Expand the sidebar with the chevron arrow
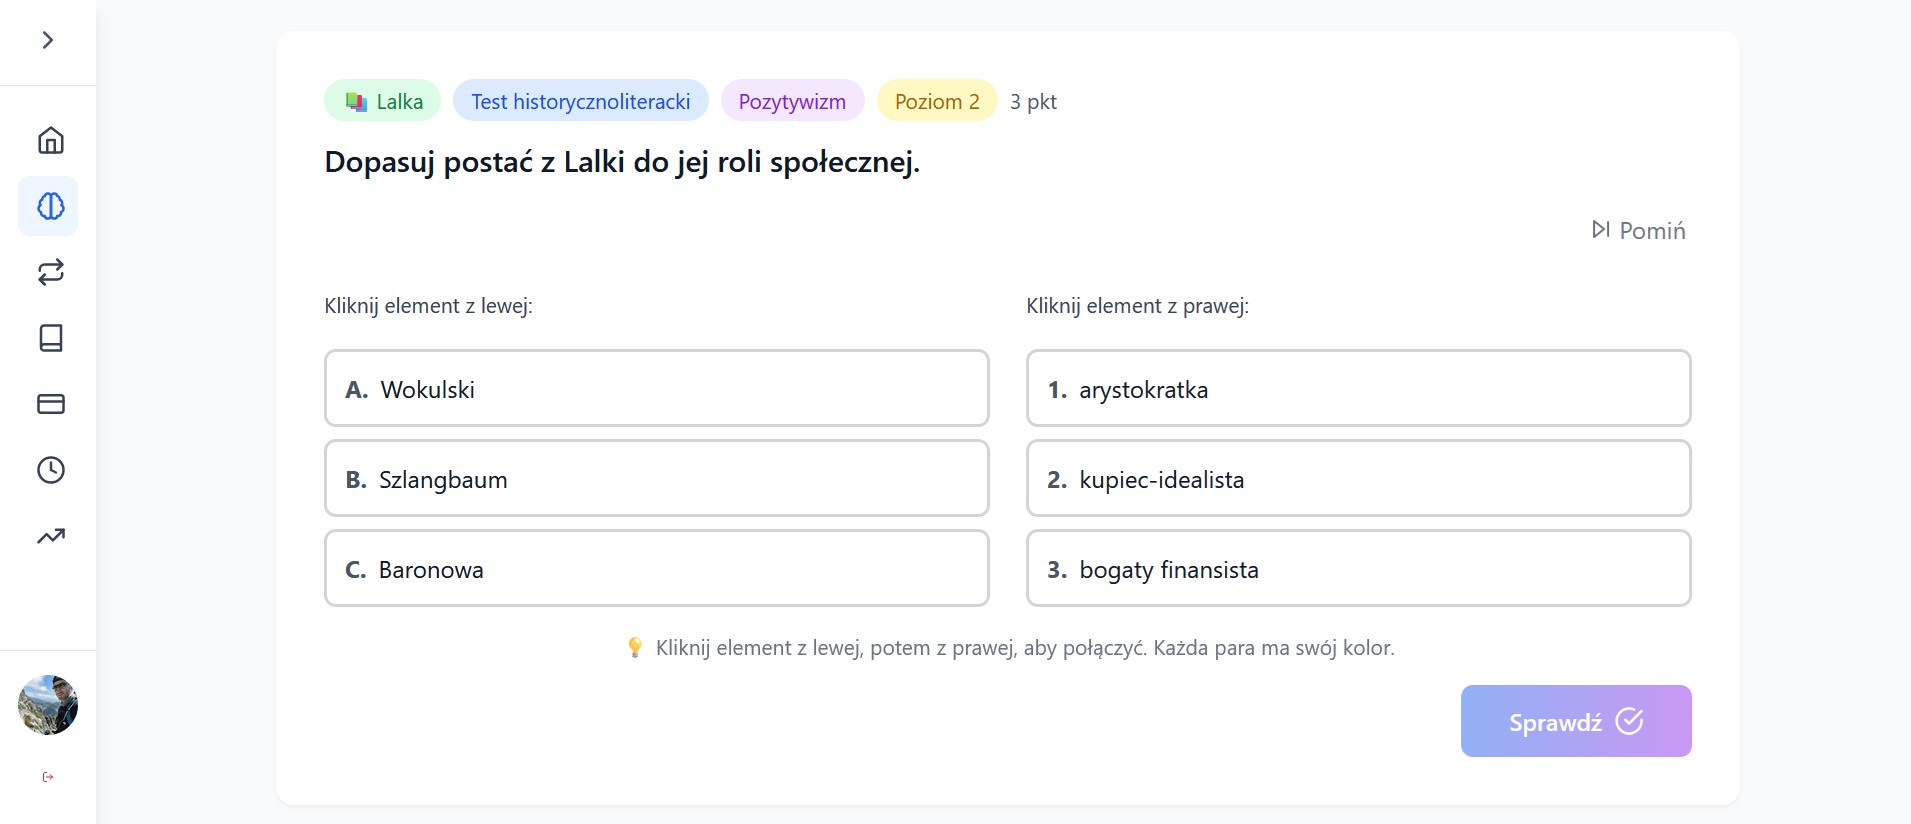Viewport: 1911px width, 824px height. click(47, 40)
